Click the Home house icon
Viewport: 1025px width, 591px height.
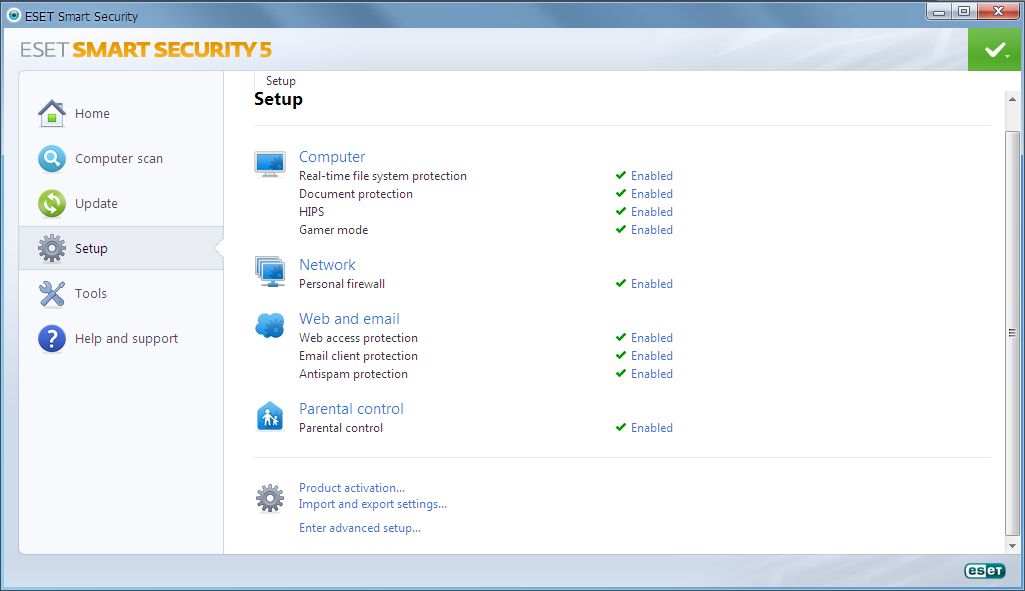pyautogui.click(x=52, y=113)
